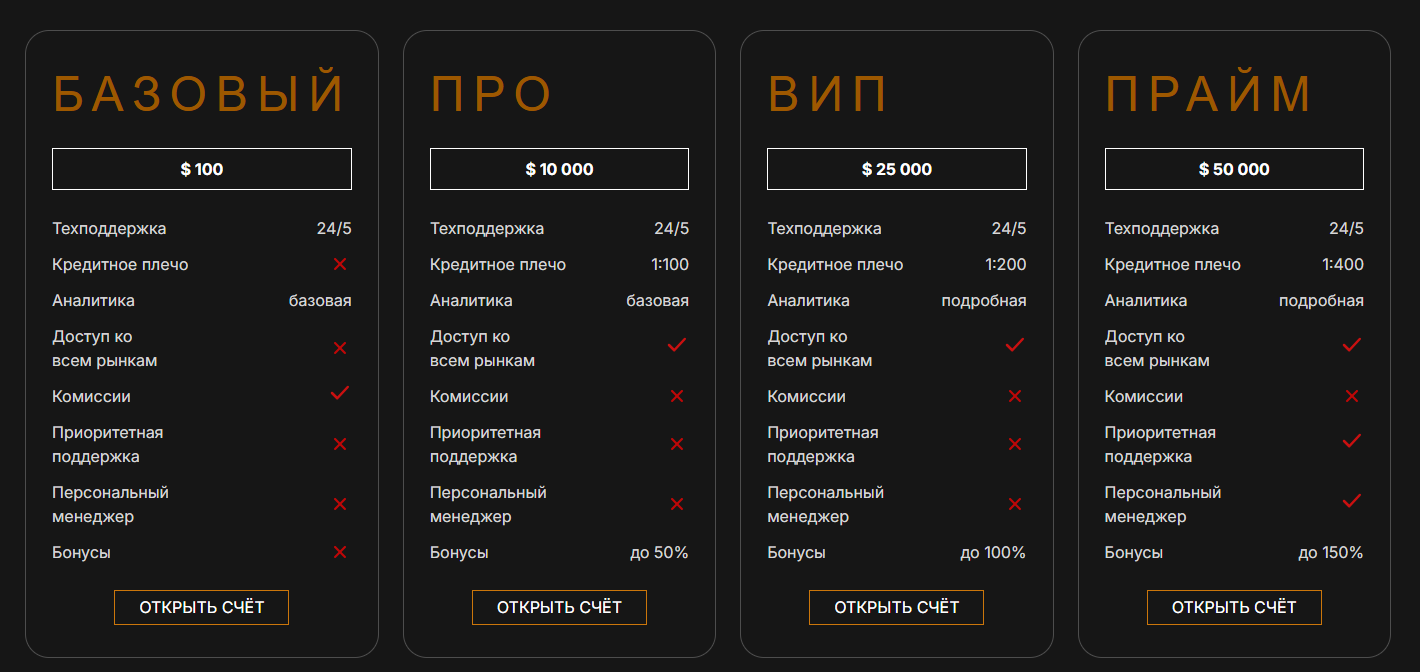Select the $ 10 000 price box
Screen dimensions: 1420x672
[x=559, y=169]
